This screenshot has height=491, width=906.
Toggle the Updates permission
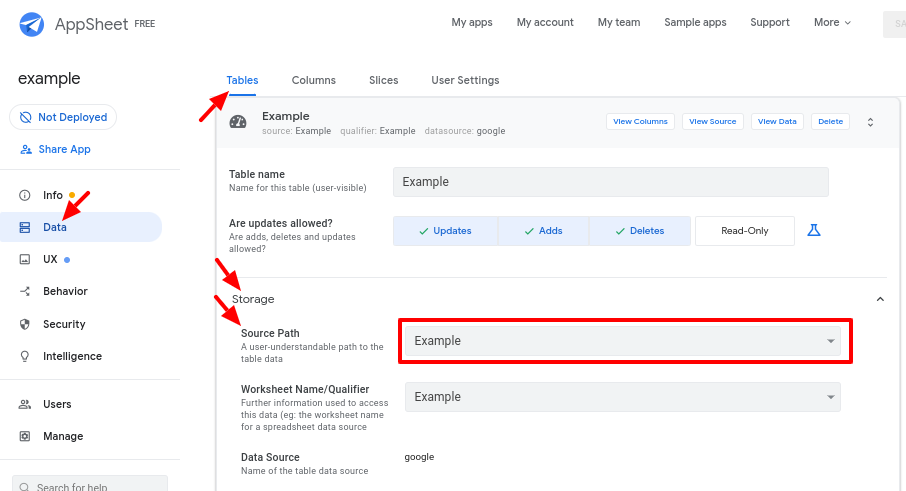pos(445,231)
